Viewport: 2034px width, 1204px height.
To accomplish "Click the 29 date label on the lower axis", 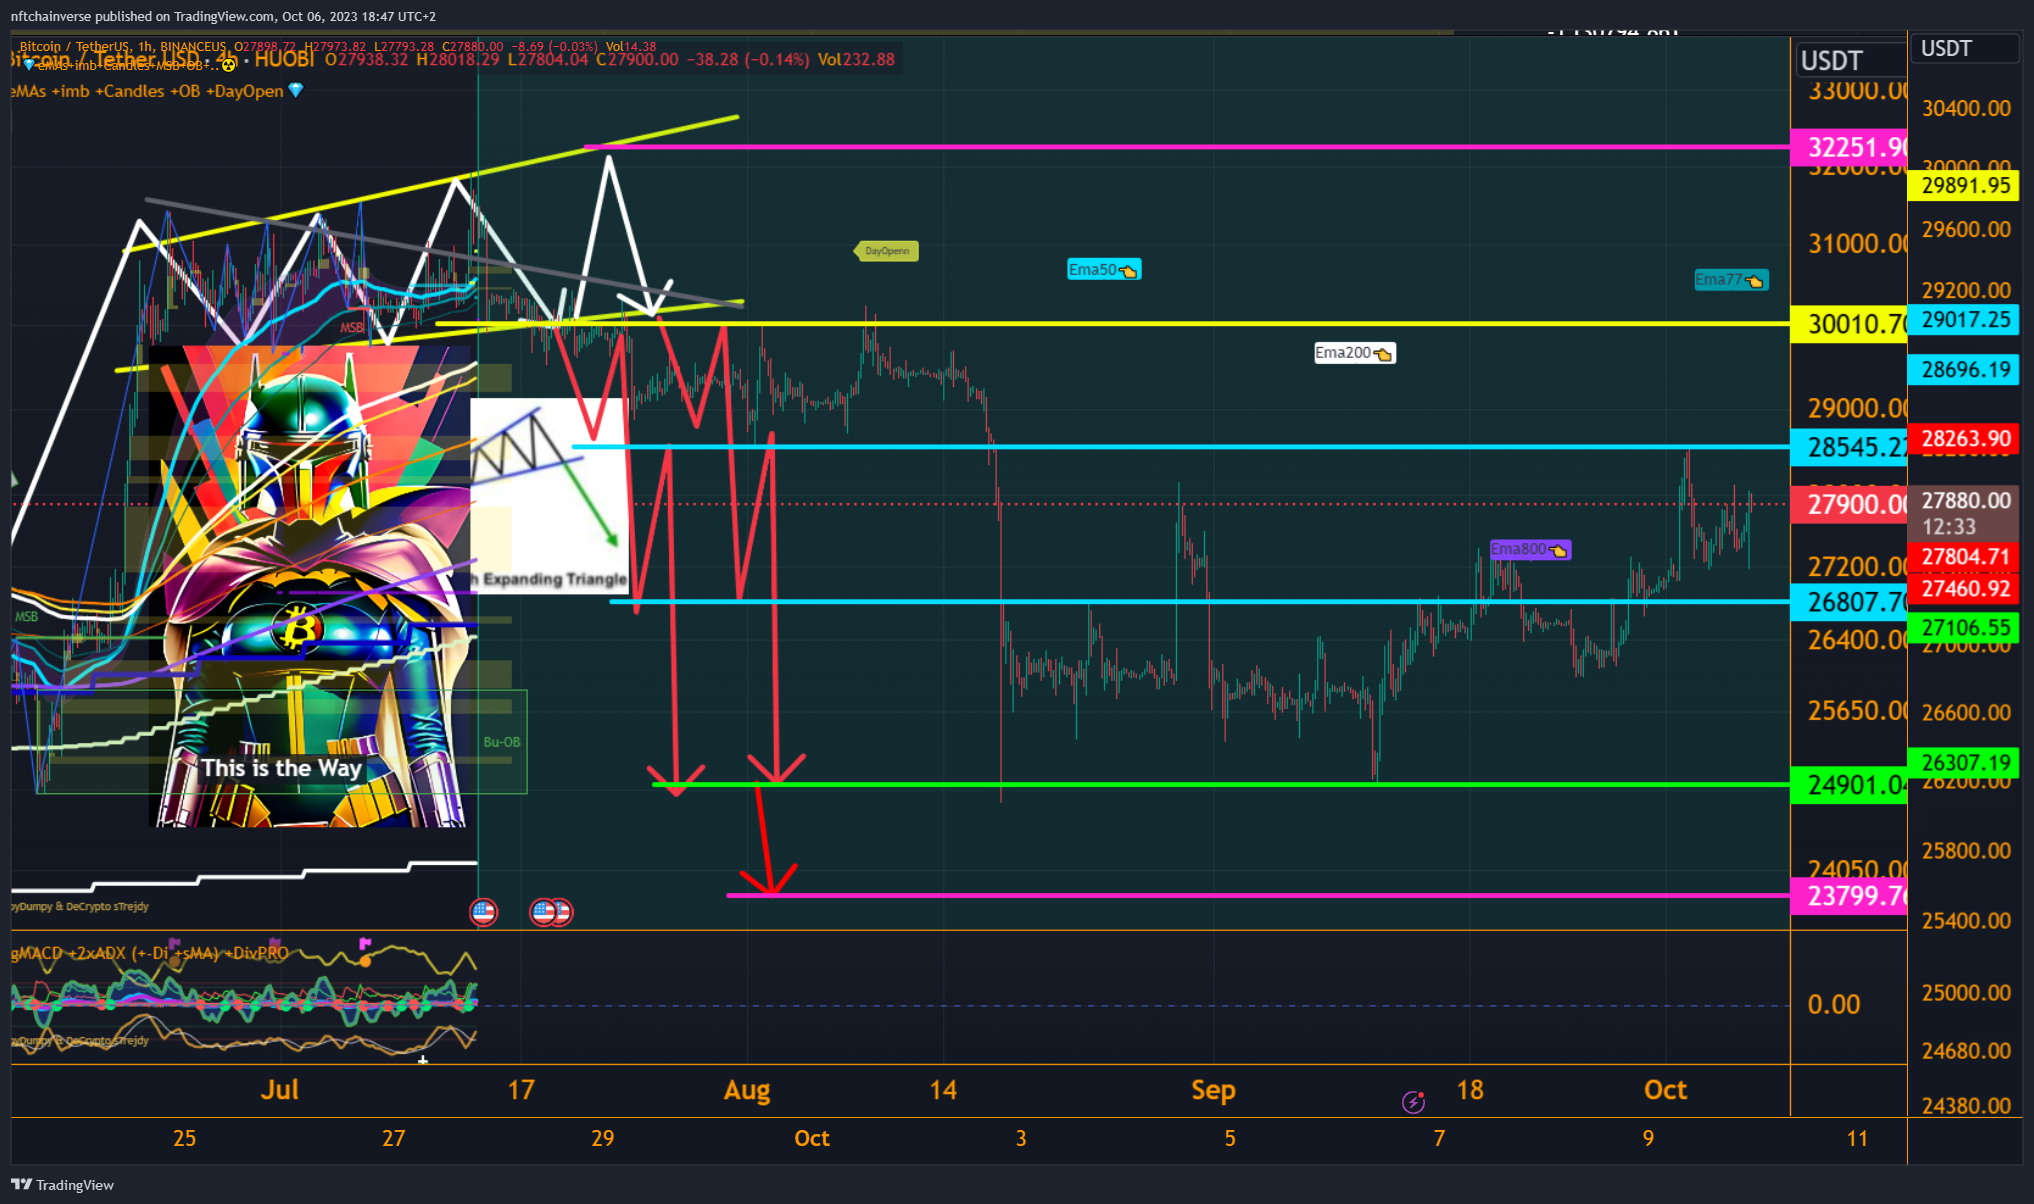I will (602, 1138).
